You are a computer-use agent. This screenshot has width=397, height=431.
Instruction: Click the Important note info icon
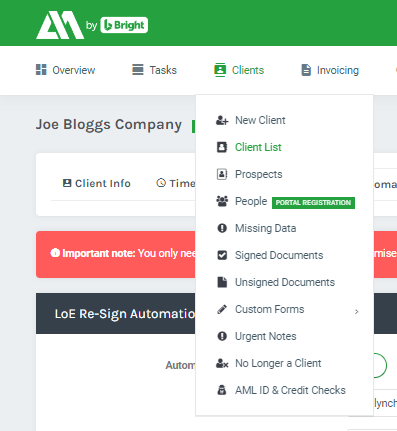[x=55, y=253]
